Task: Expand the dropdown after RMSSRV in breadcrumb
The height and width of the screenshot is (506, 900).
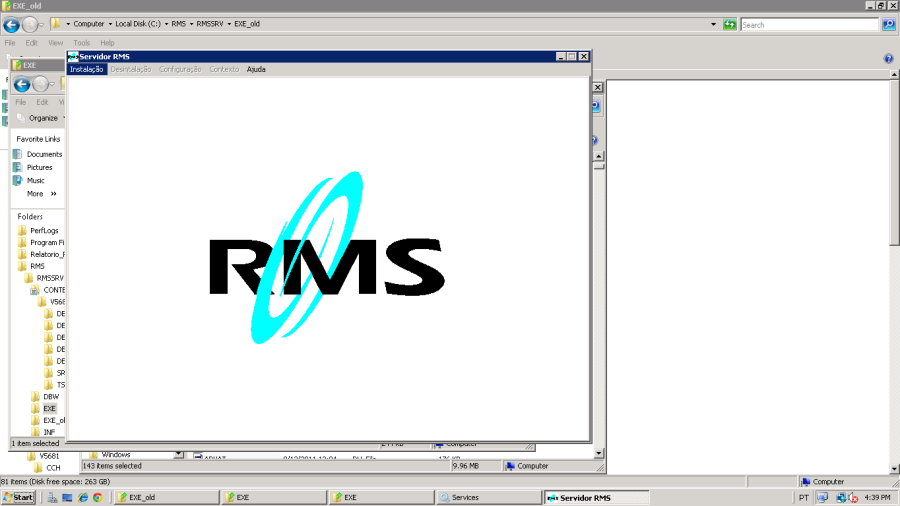Action: (x=228, y=24)
